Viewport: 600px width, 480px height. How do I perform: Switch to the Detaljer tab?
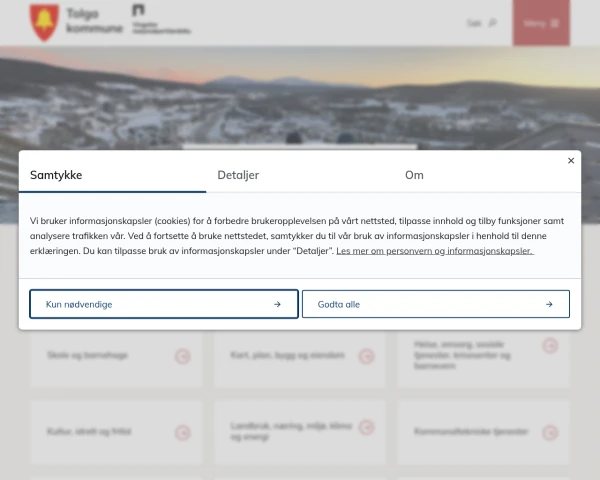(238, 175)
